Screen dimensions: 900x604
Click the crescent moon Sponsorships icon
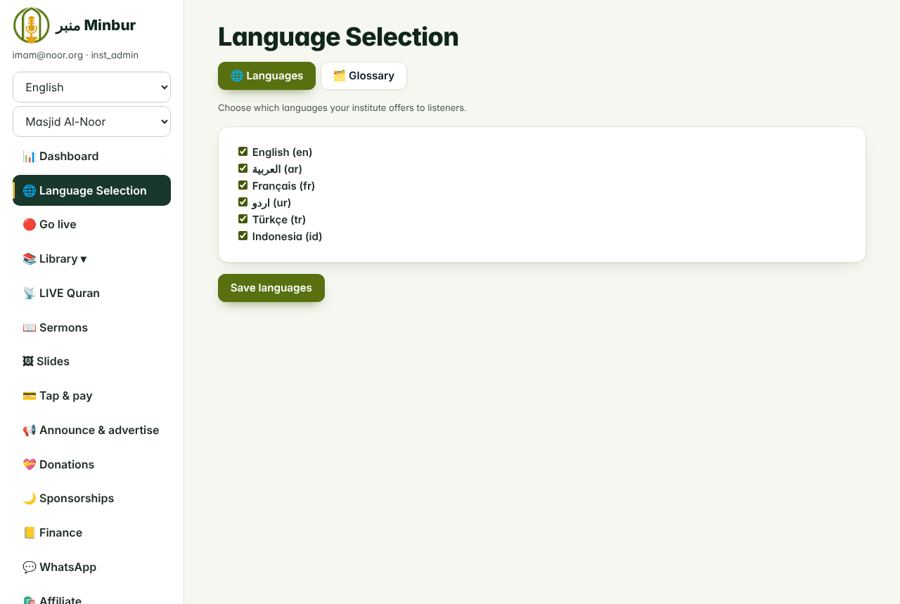click(29, 498)
